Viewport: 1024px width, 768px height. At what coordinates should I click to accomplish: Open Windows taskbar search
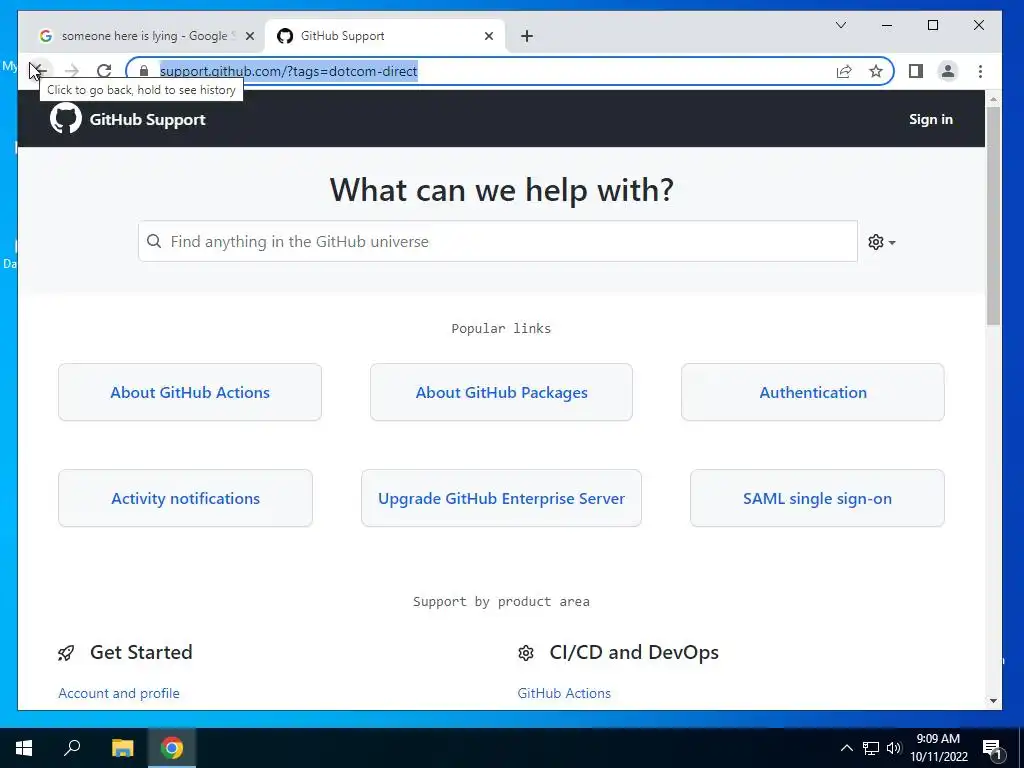[72, 748]
